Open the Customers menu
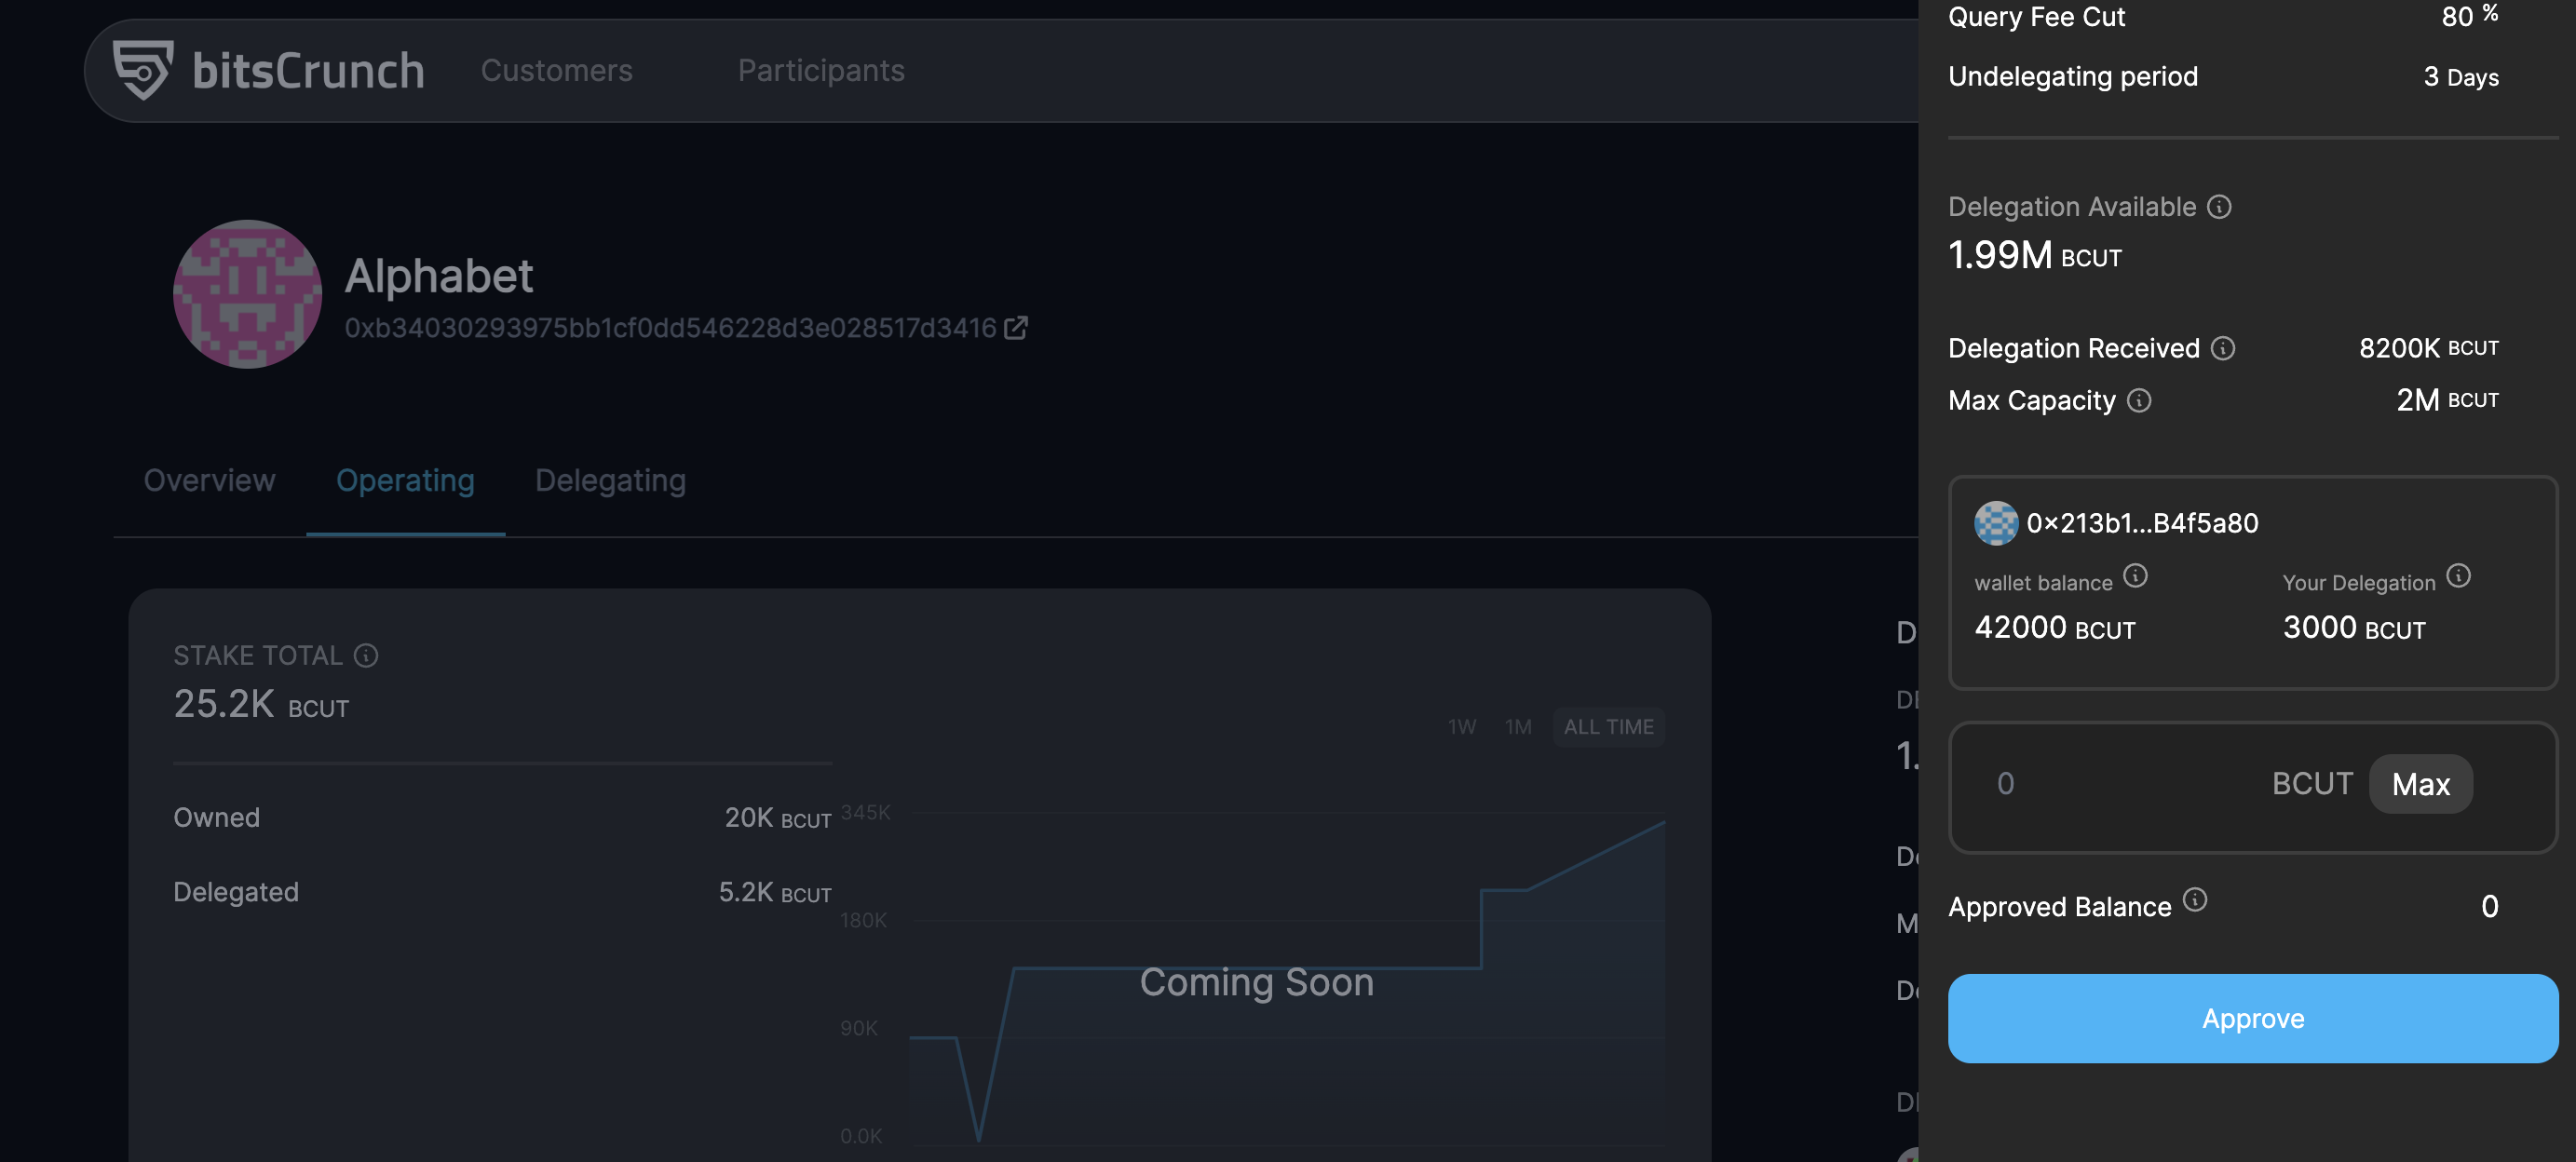This screenshot has height=1162, width=2576. 557,70
